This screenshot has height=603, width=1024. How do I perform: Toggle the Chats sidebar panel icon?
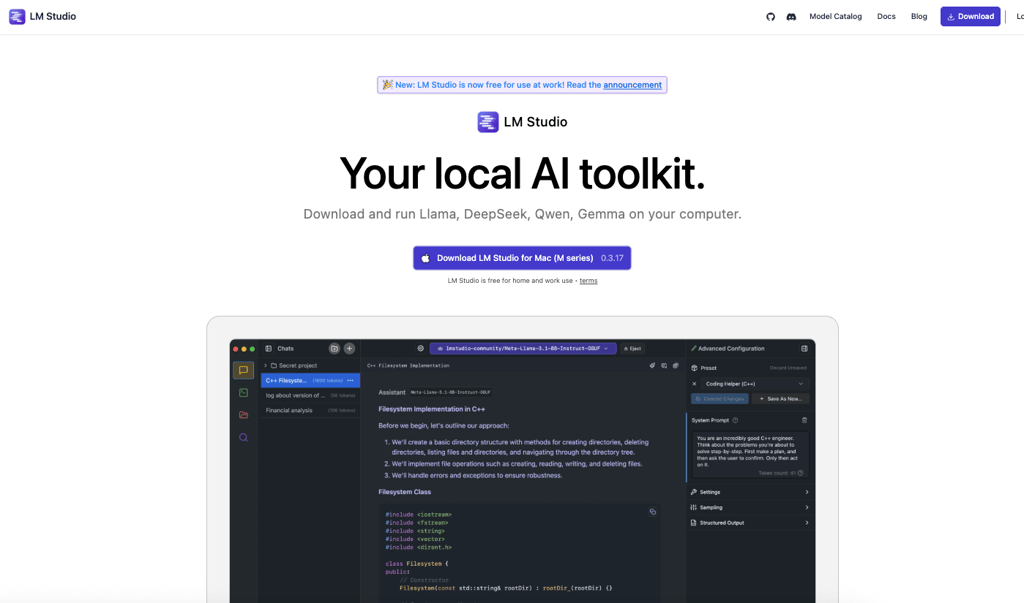(268, 349)
